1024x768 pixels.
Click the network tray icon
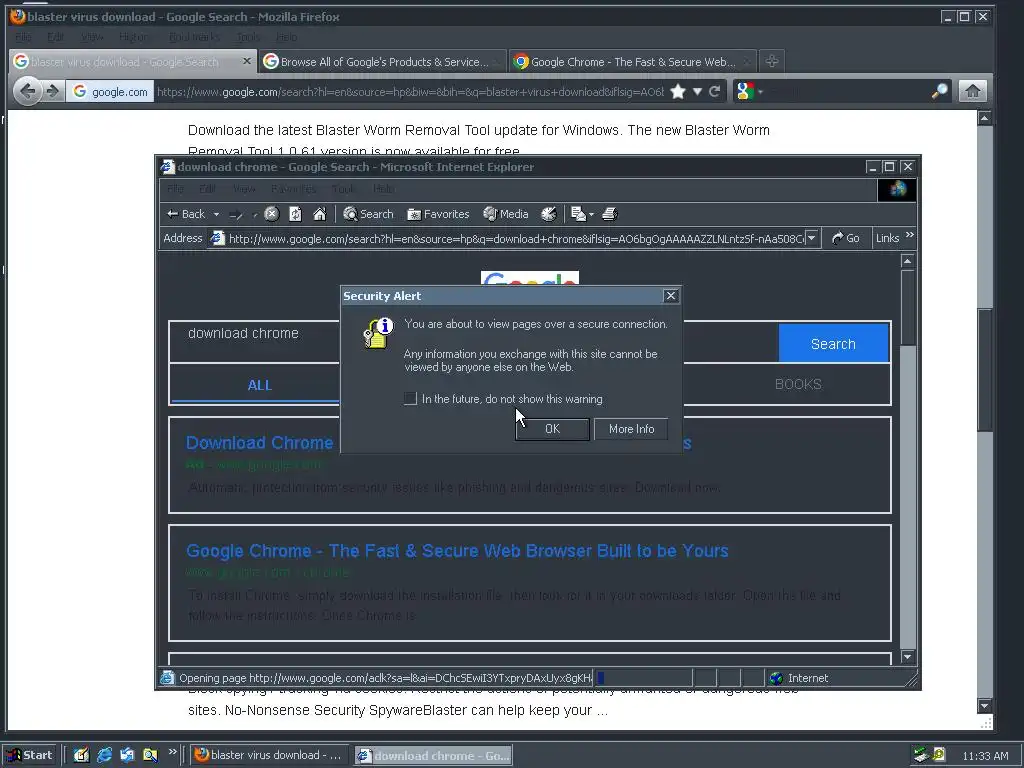pyautogui.click(x=921, y=755)
